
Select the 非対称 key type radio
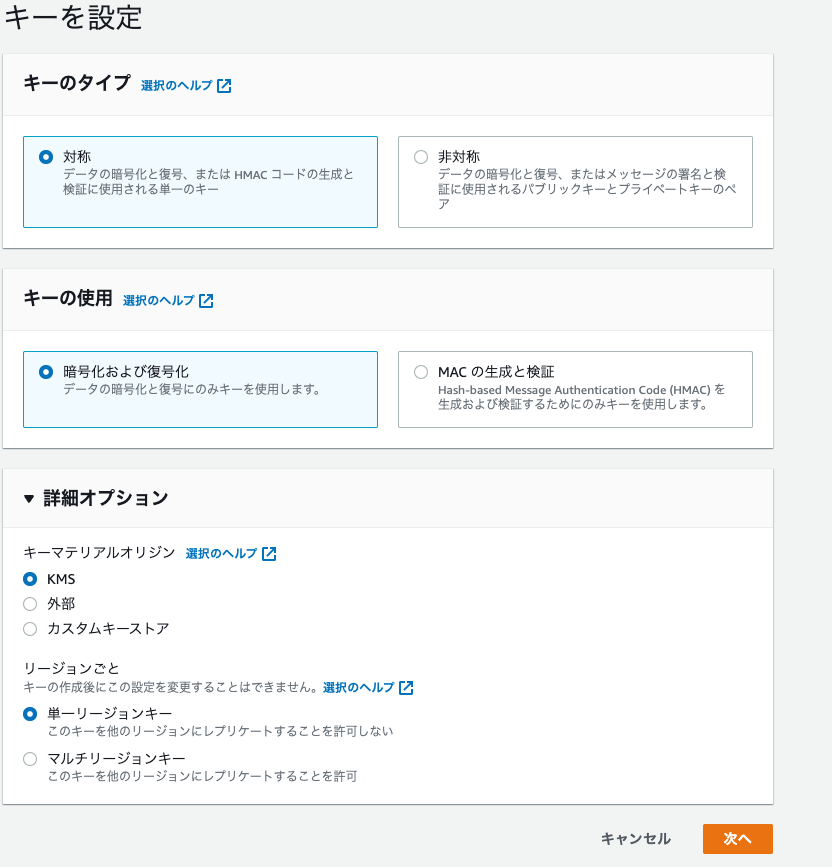point(420,157)
